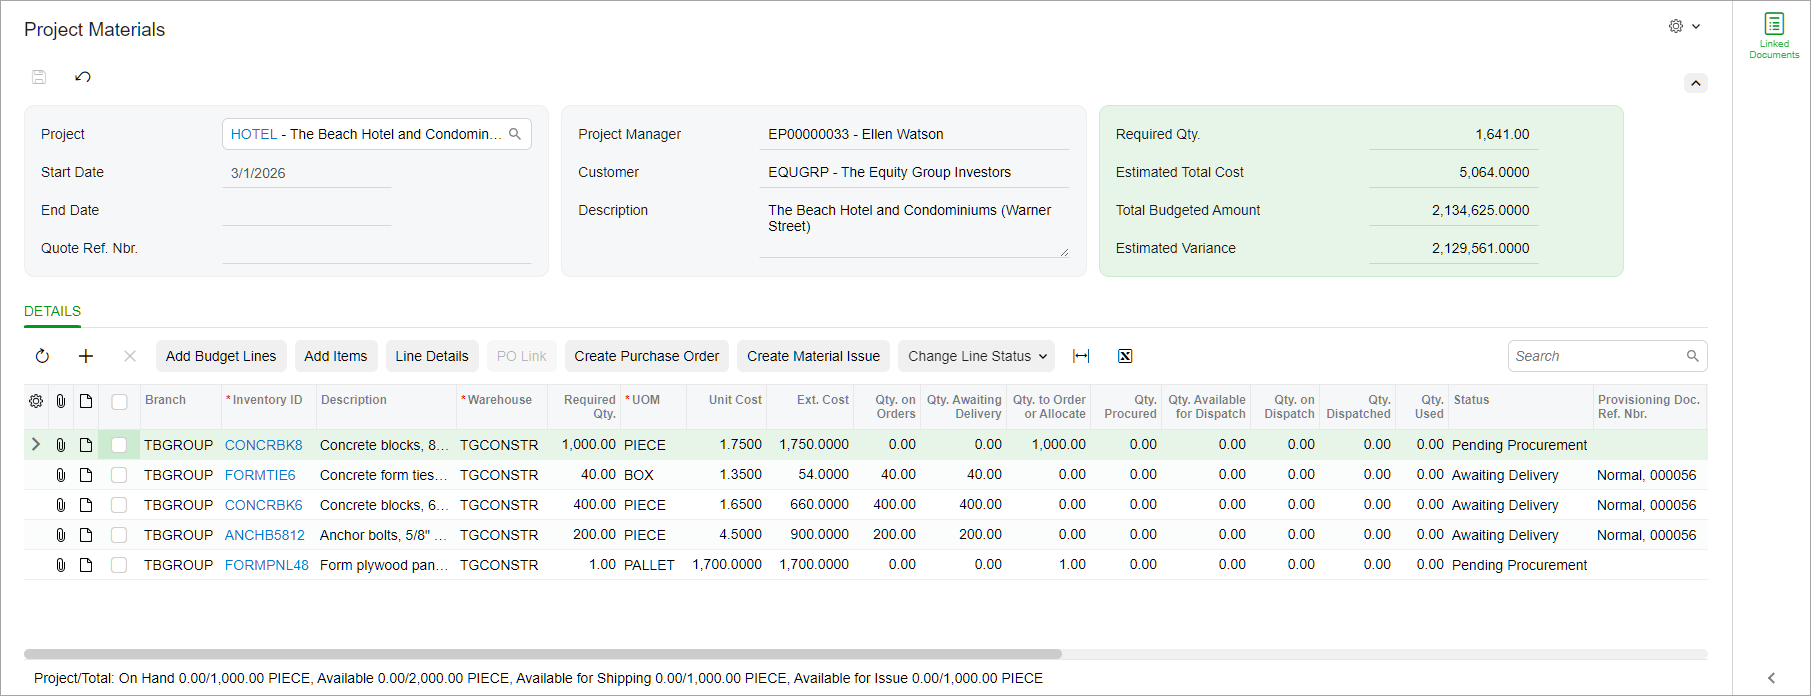This screenshot has width=1811, height=696.
Task: Open the FORMPNL48 inventory link
Action: [x=267, y=565]
